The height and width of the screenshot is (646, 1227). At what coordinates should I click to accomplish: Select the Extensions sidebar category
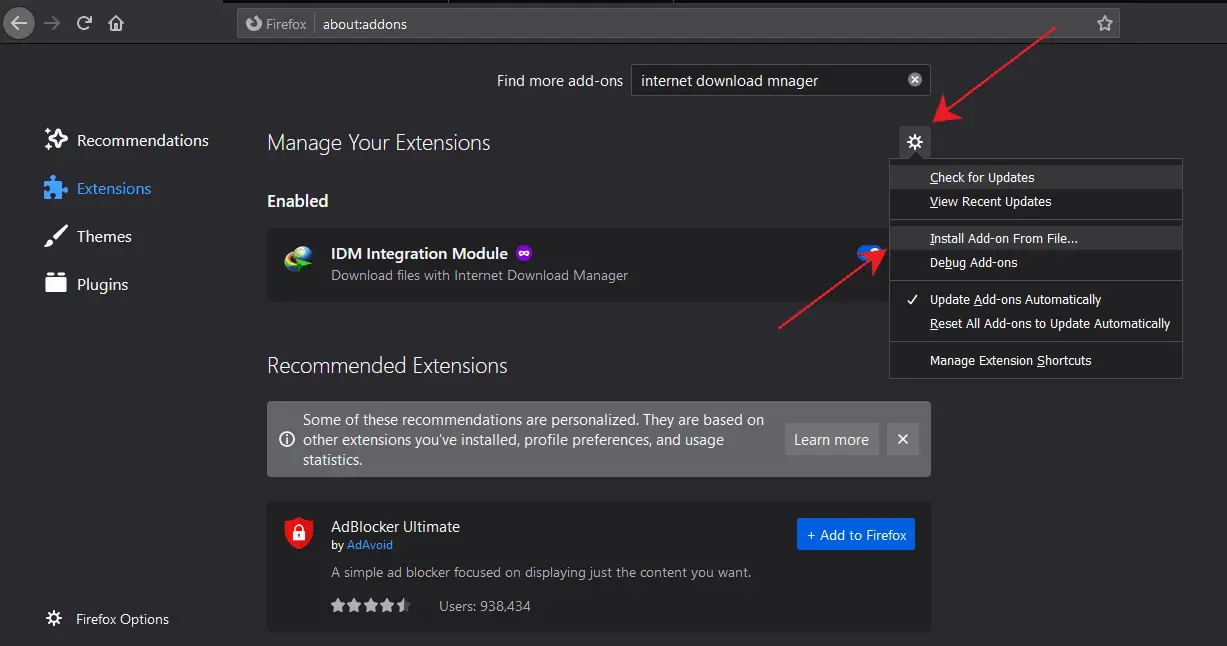click(98, 188)
